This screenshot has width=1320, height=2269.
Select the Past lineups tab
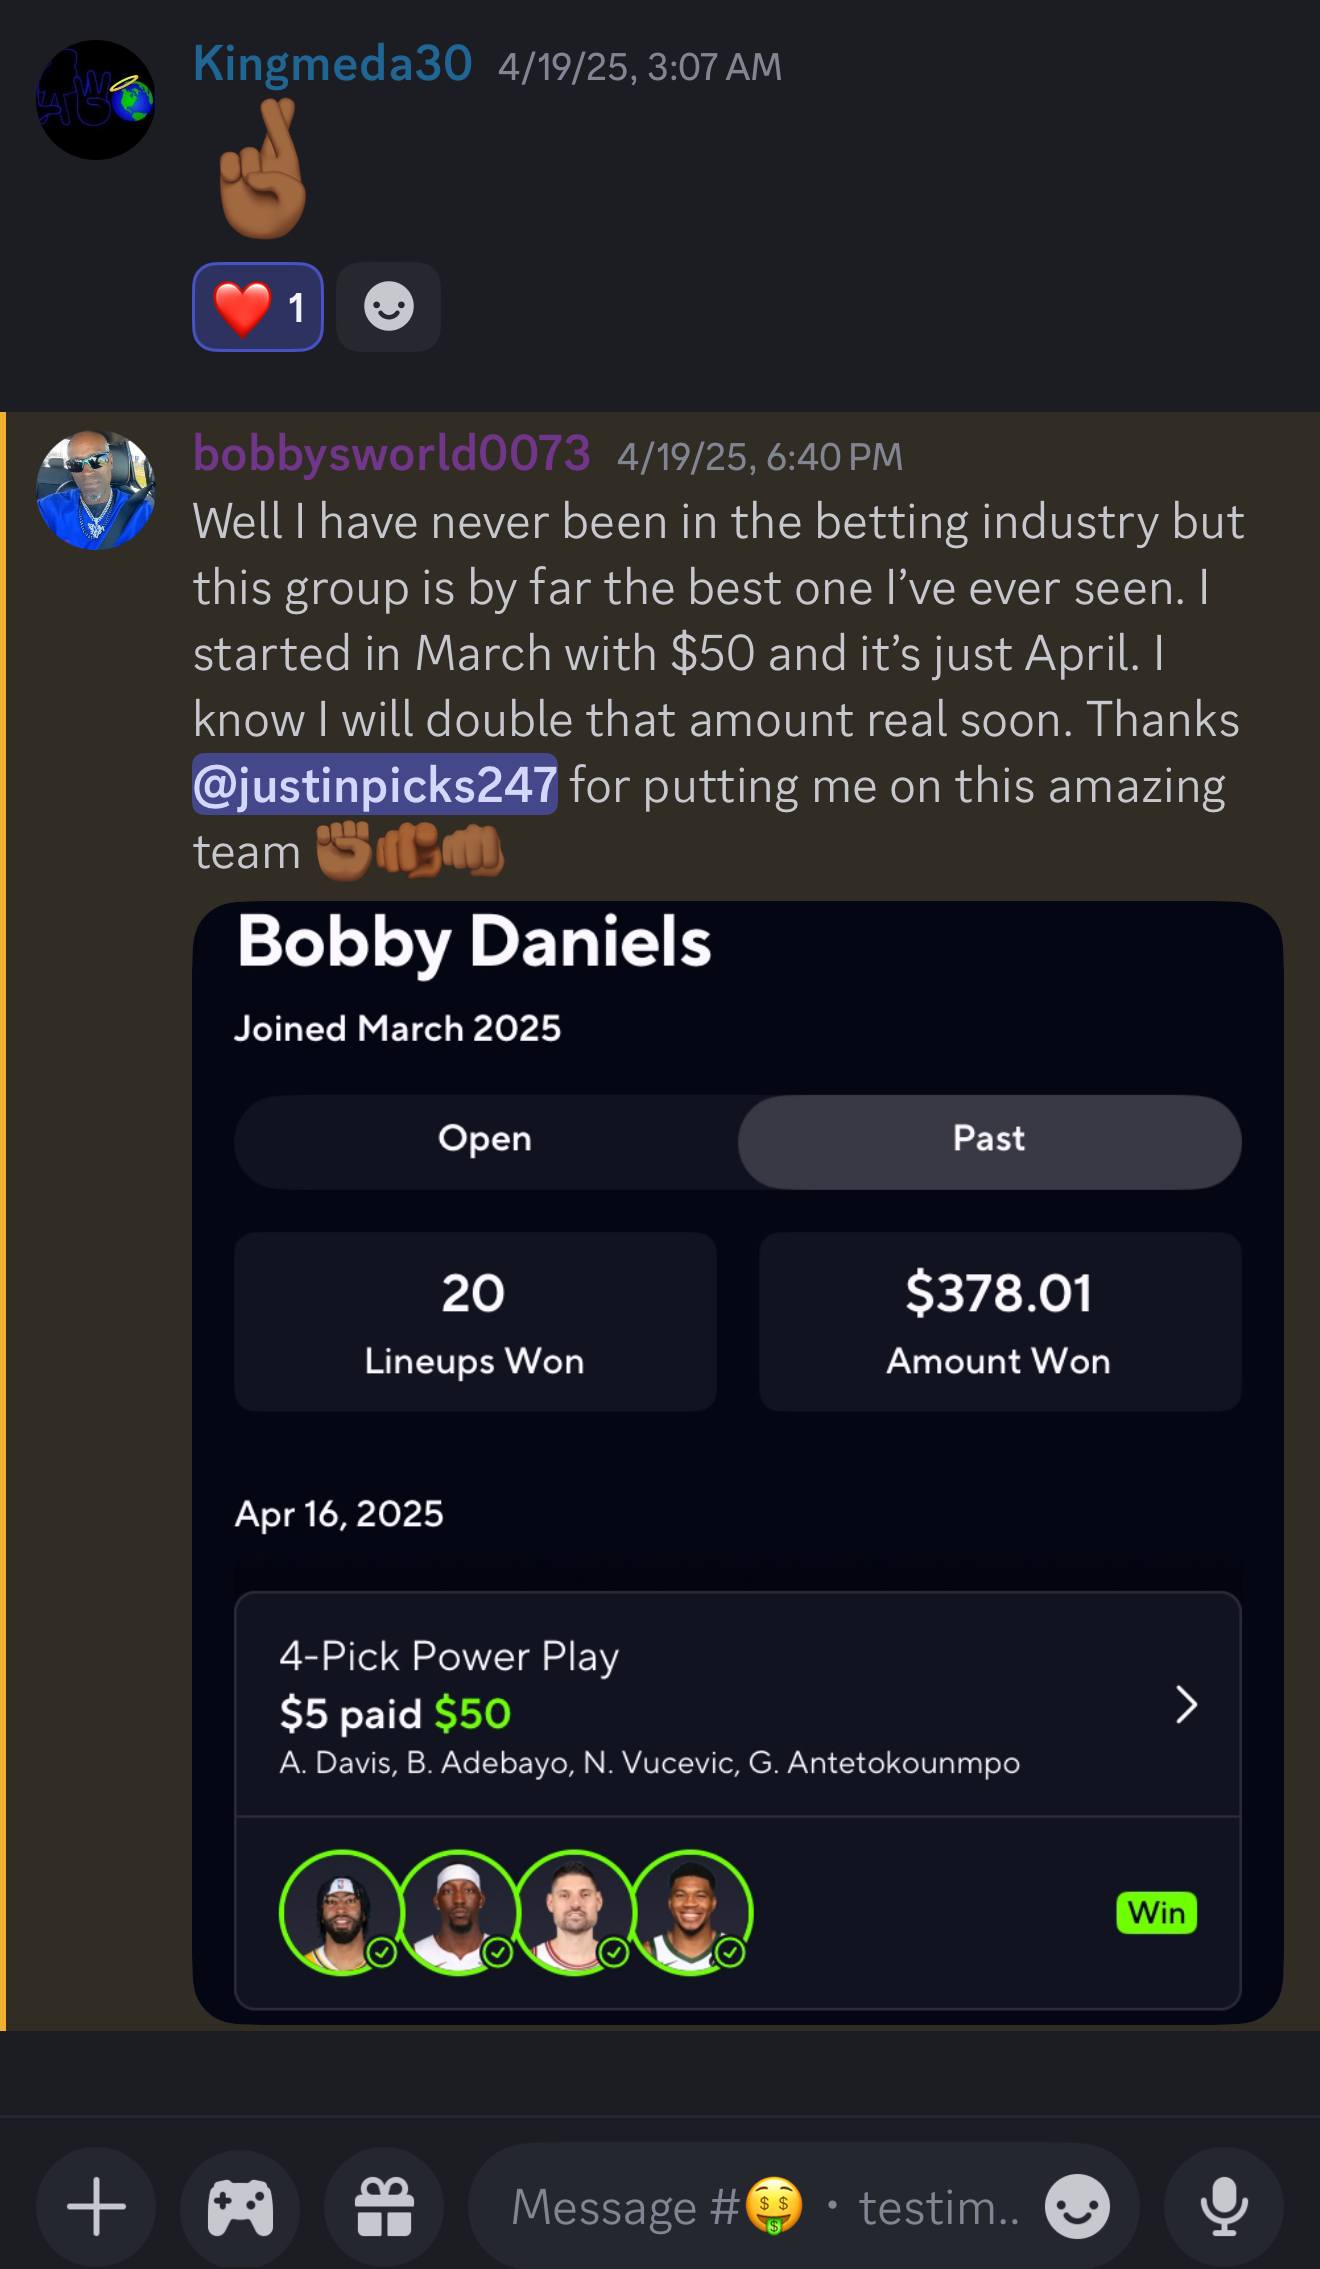989,1141
